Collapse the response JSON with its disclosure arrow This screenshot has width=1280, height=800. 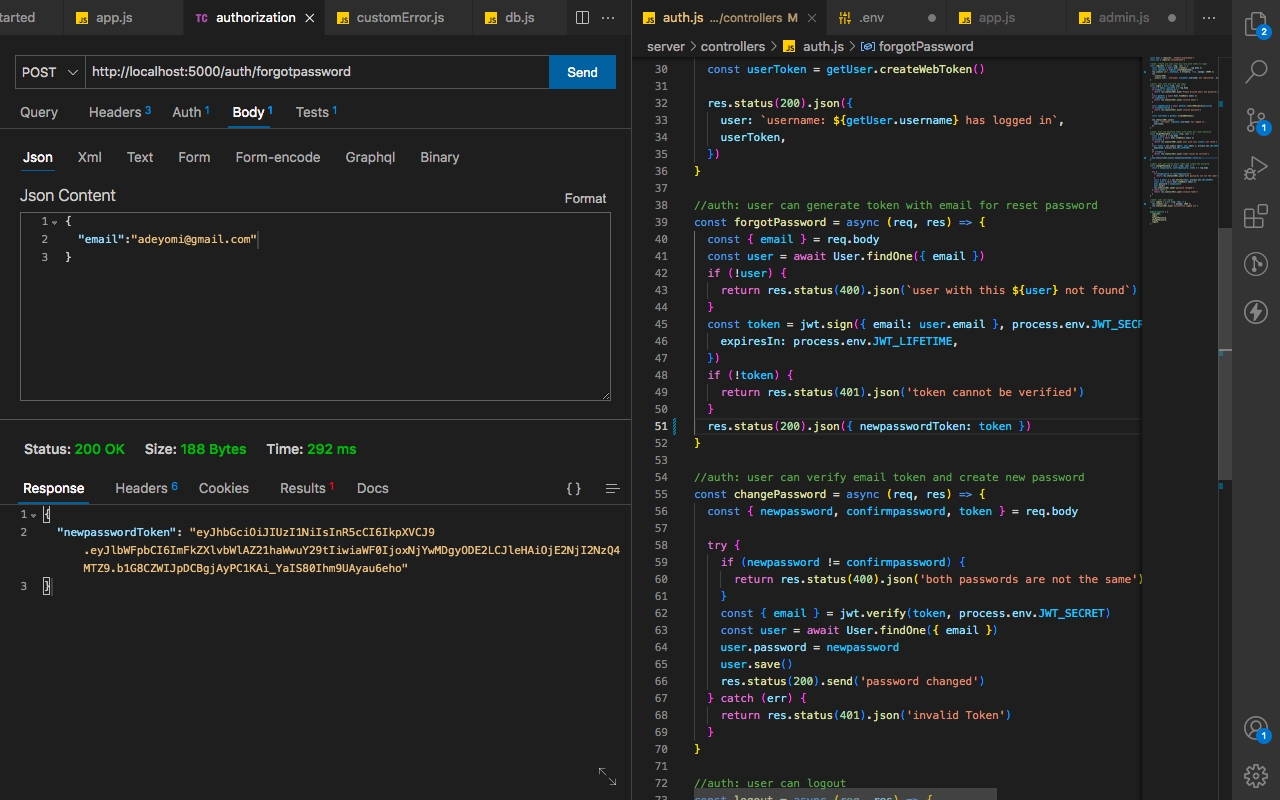pos(33,513)
